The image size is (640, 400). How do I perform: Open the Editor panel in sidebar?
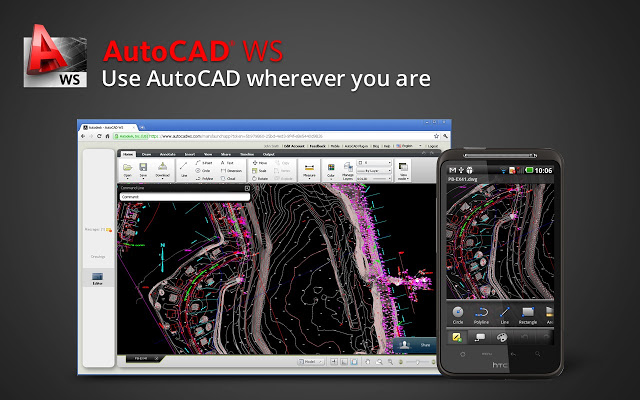click(x=98, y=278)
